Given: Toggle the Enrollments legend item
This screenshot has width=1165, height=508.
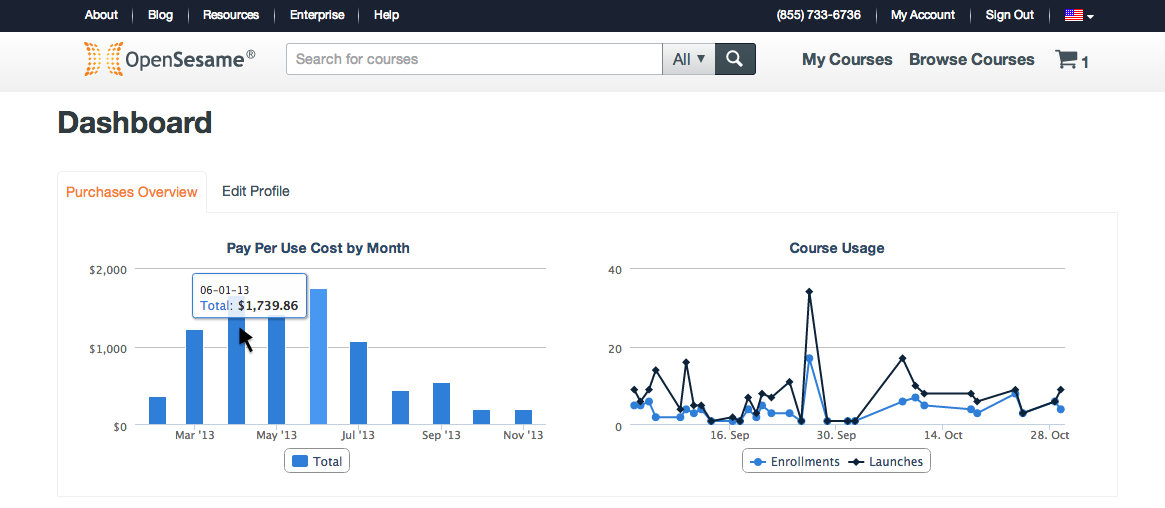Looking at the screenshot, I should click(795, 461).
